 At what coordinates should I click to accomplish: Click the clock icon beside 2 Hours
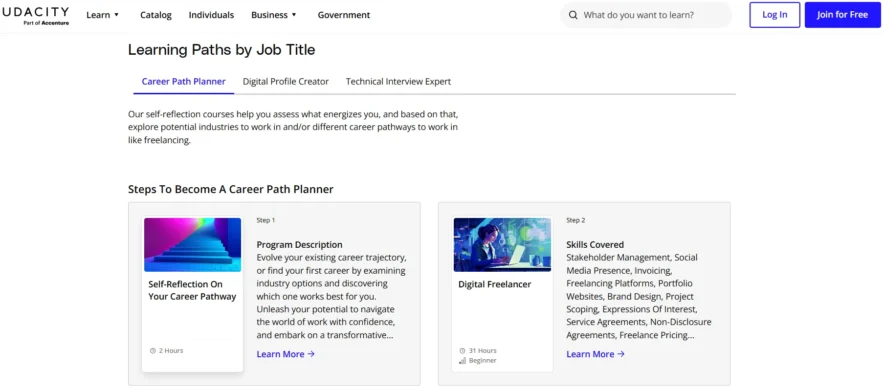[152, 351]
